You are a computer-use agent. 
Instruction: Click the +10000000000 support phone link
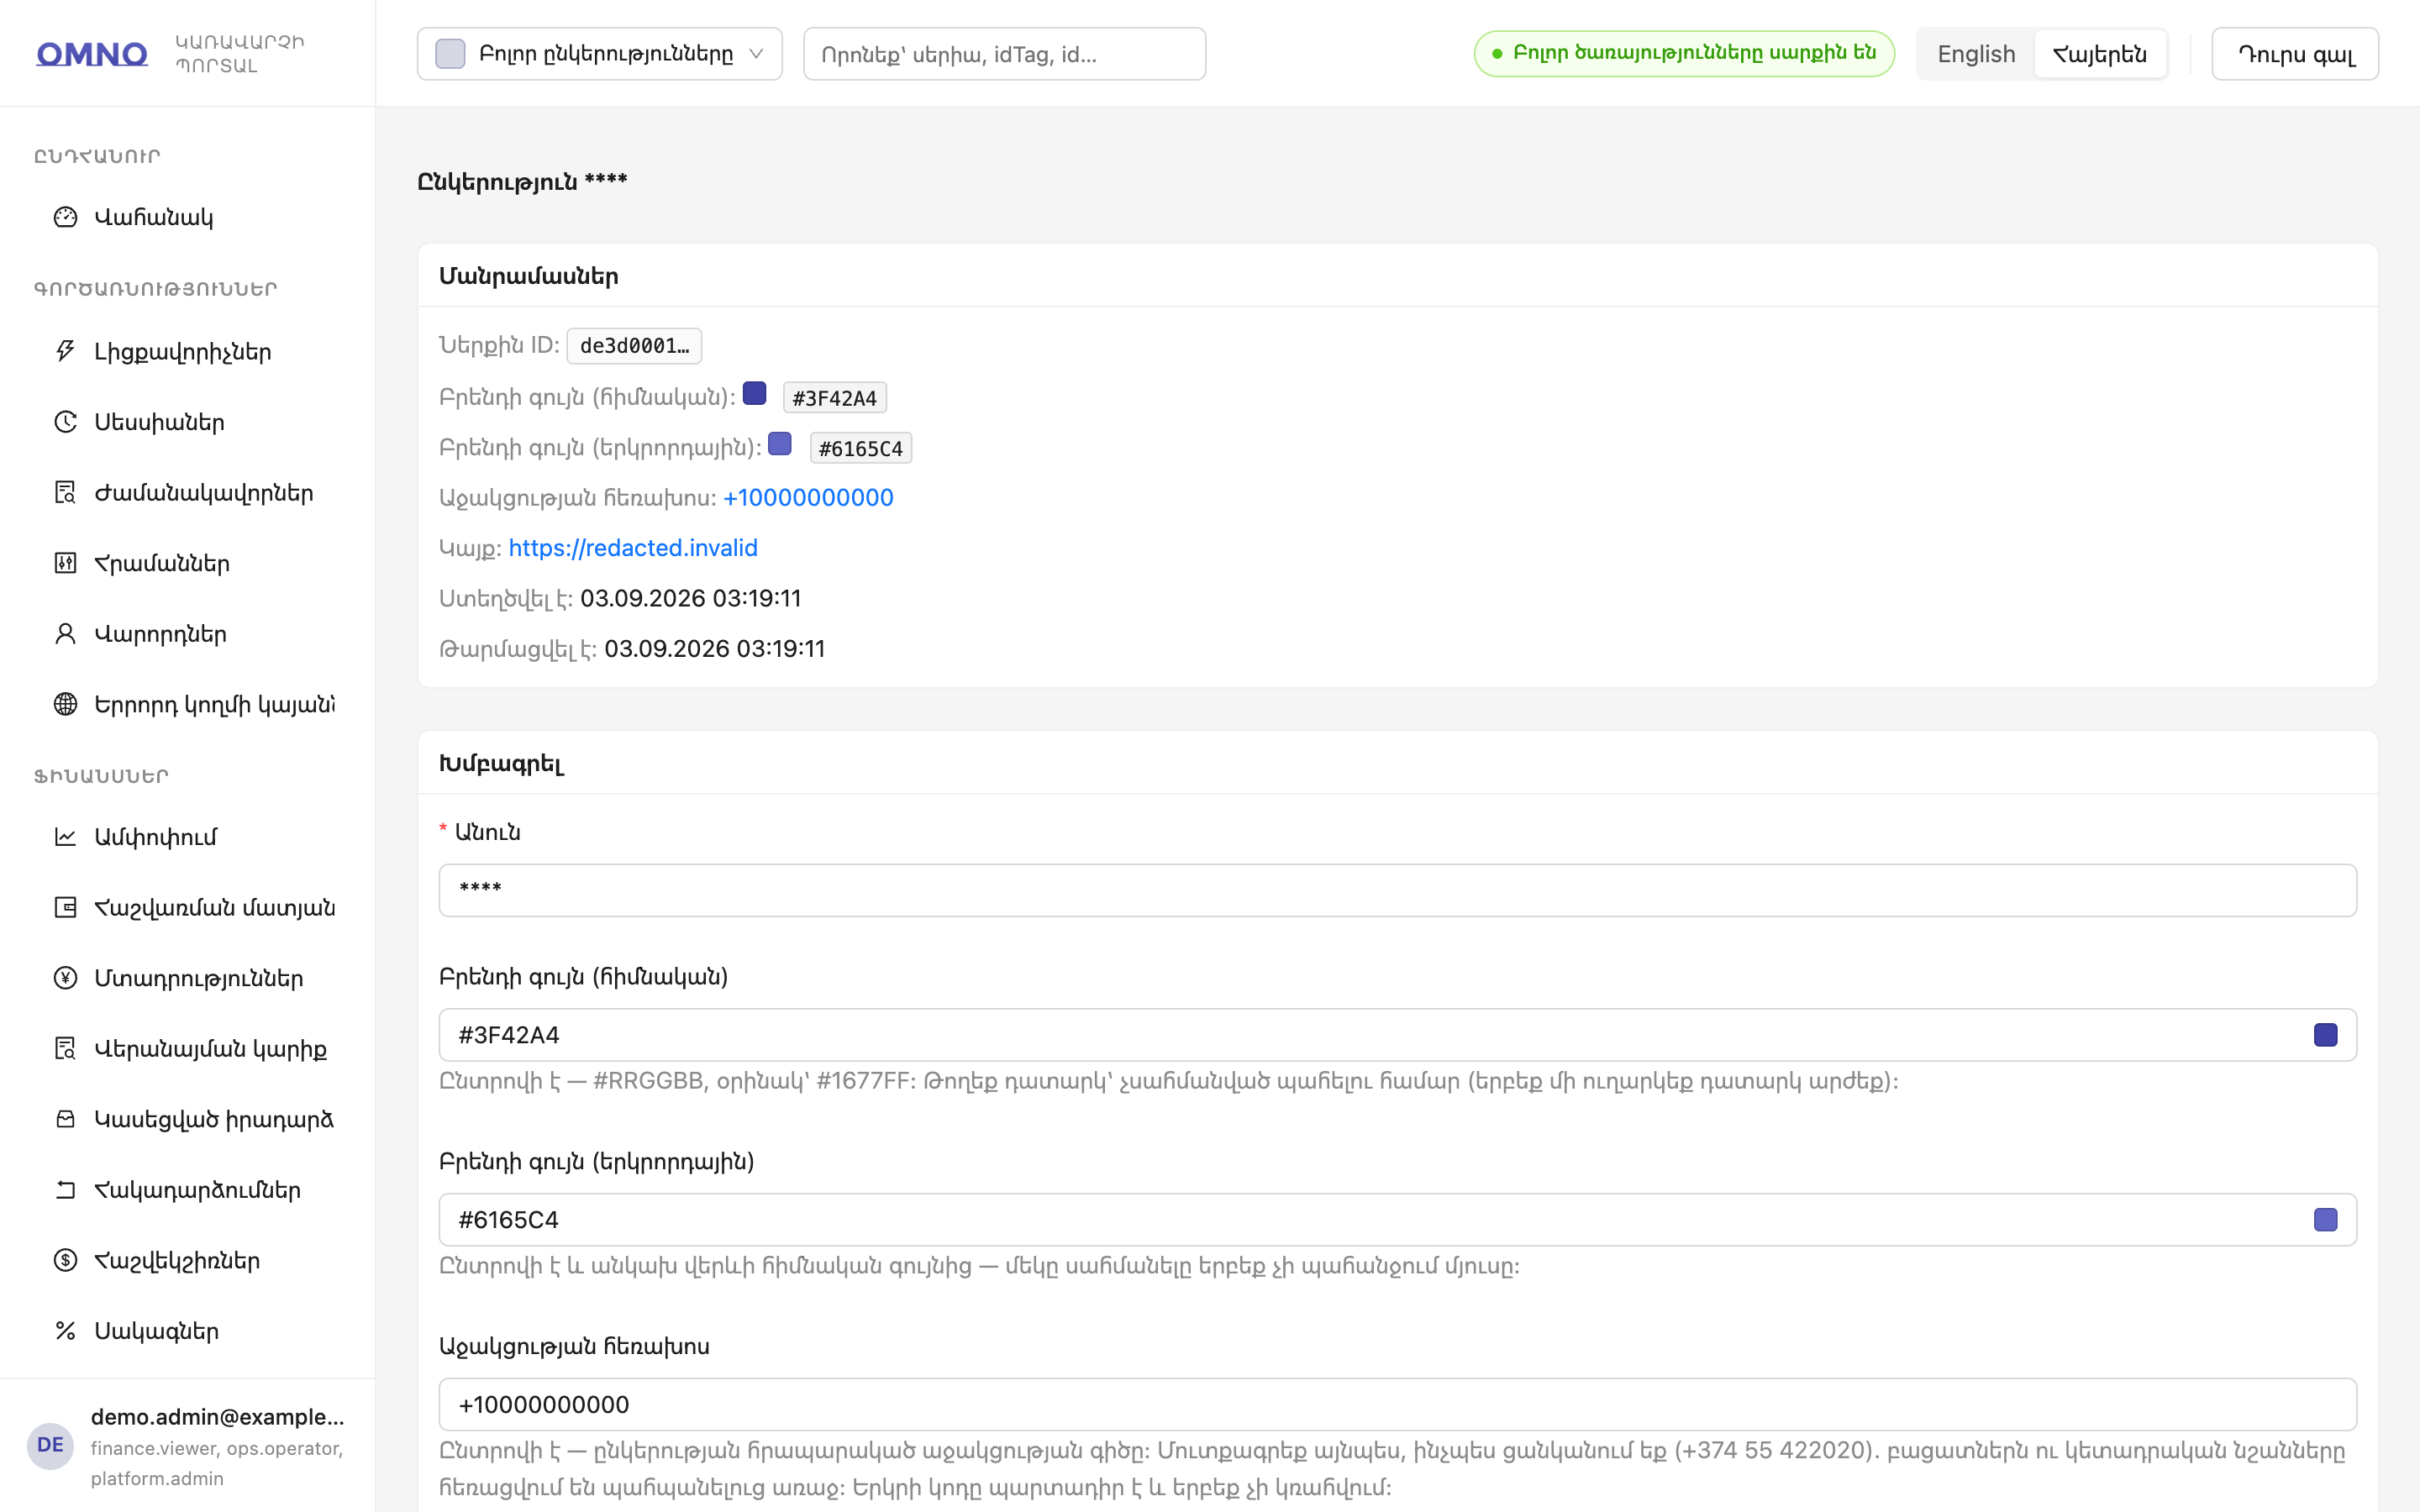click(x=808, y=497)
